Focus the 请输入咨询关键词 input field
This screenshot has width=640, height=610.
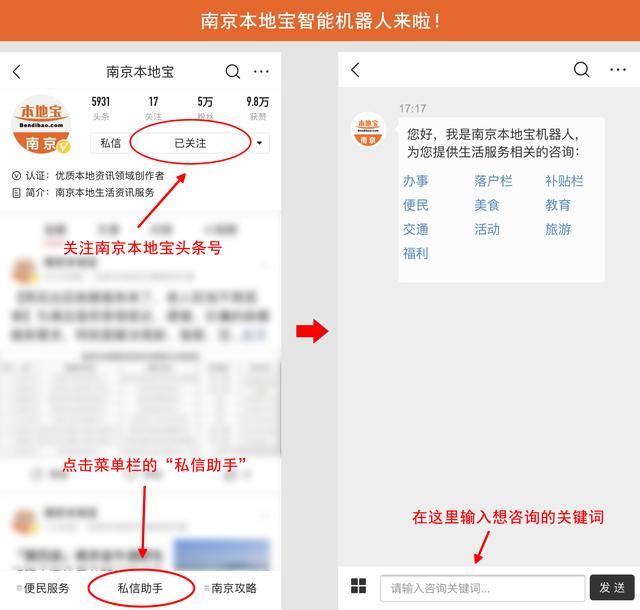click(482, 588)
